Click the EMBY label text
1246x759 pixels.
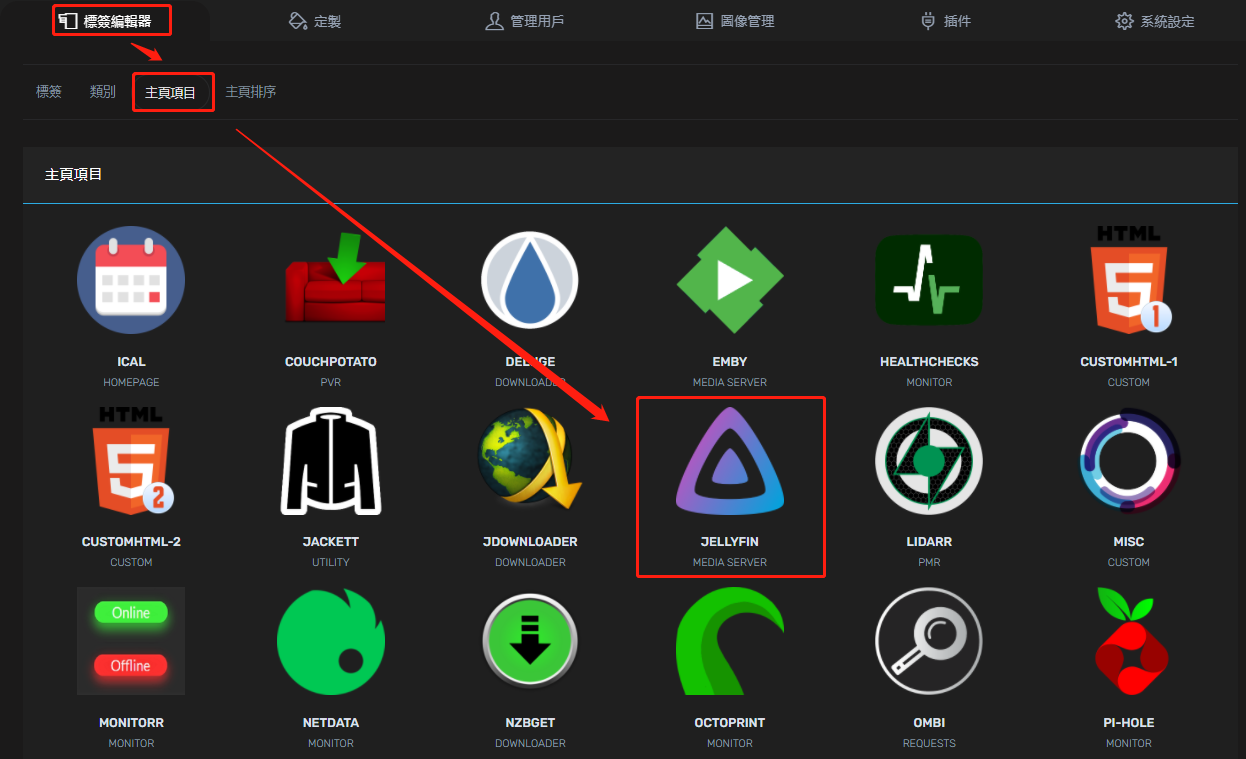pyautogui.click(x=730, y=362)
